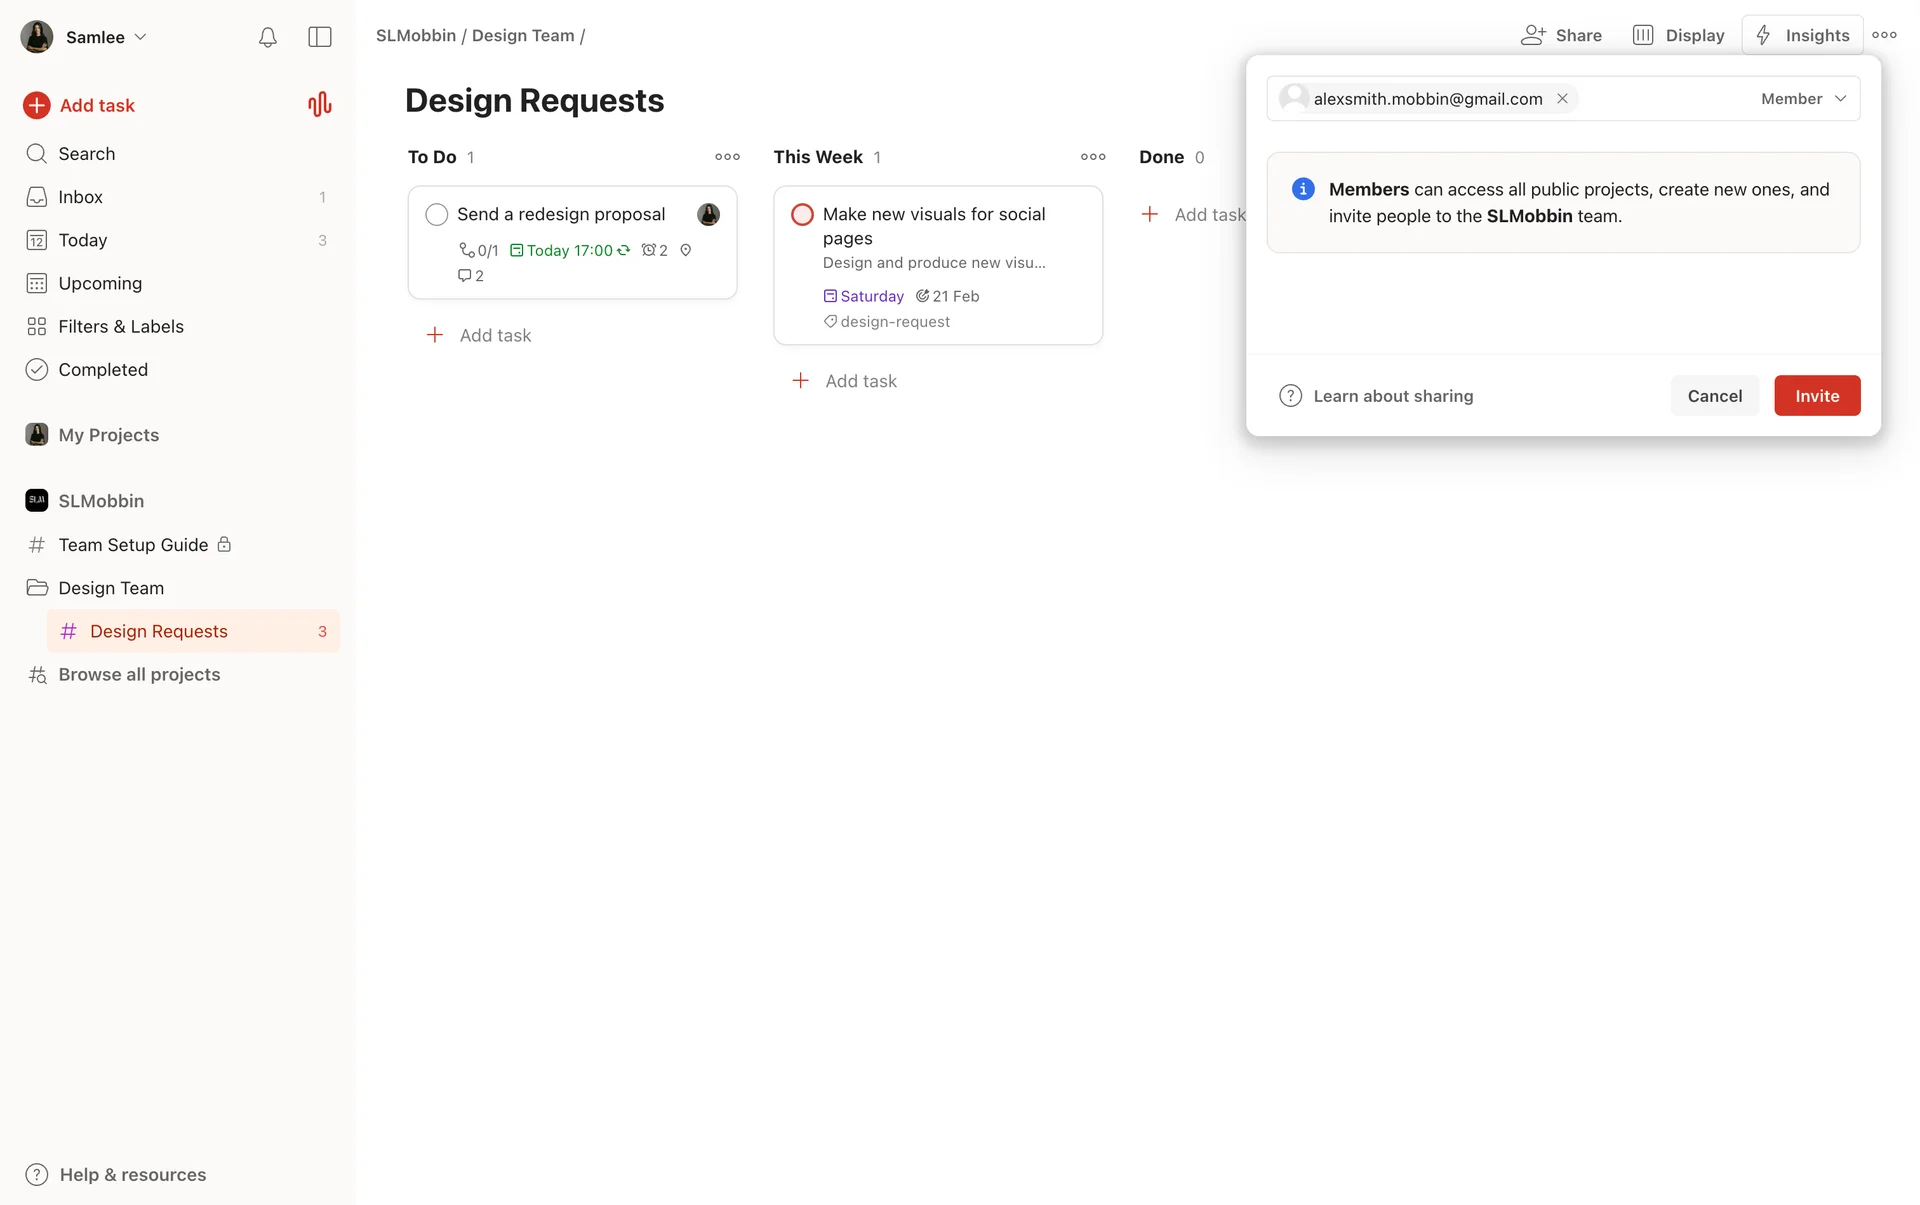Click the red Add task plus icon

[x=37, y=105]
